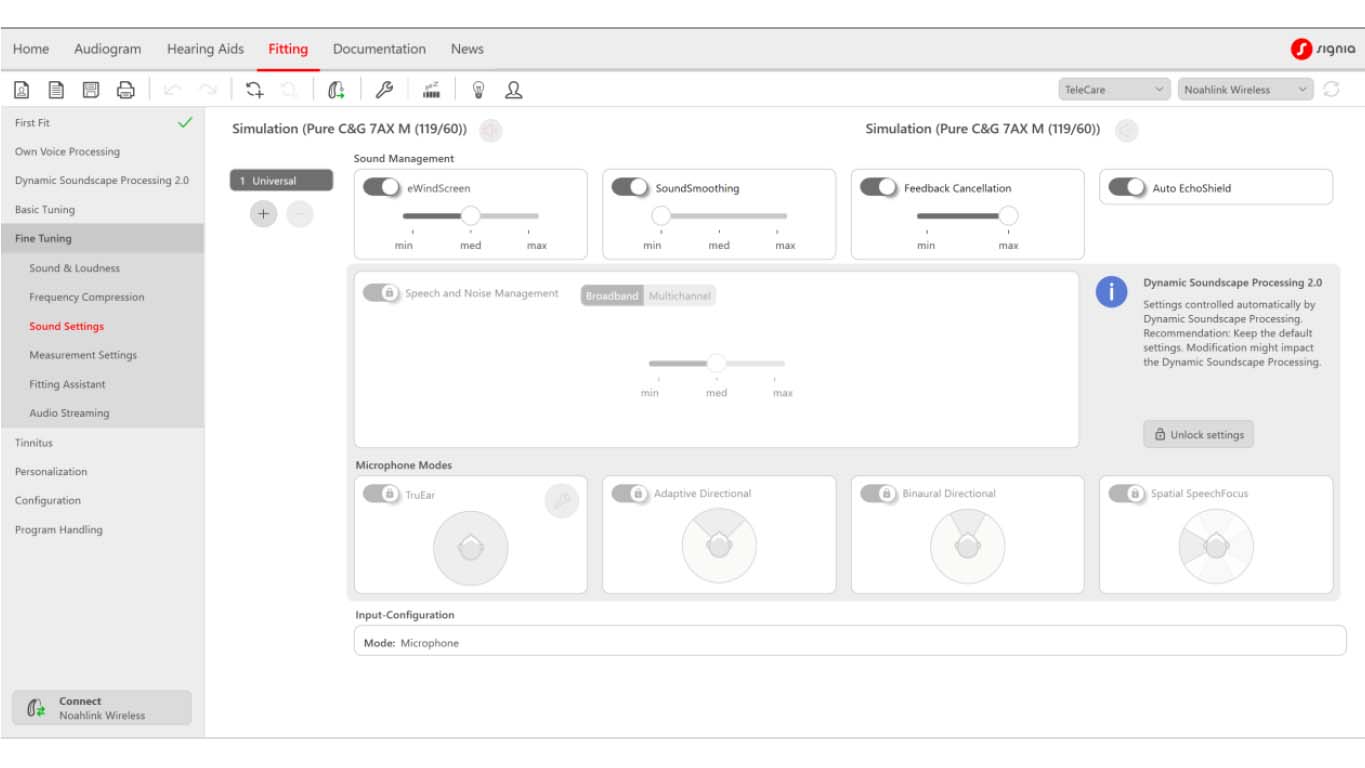The height and width of the screenshot is (768, 1365).
Task: Turn off the Auto EchoShield switch
Action: 1127,187
